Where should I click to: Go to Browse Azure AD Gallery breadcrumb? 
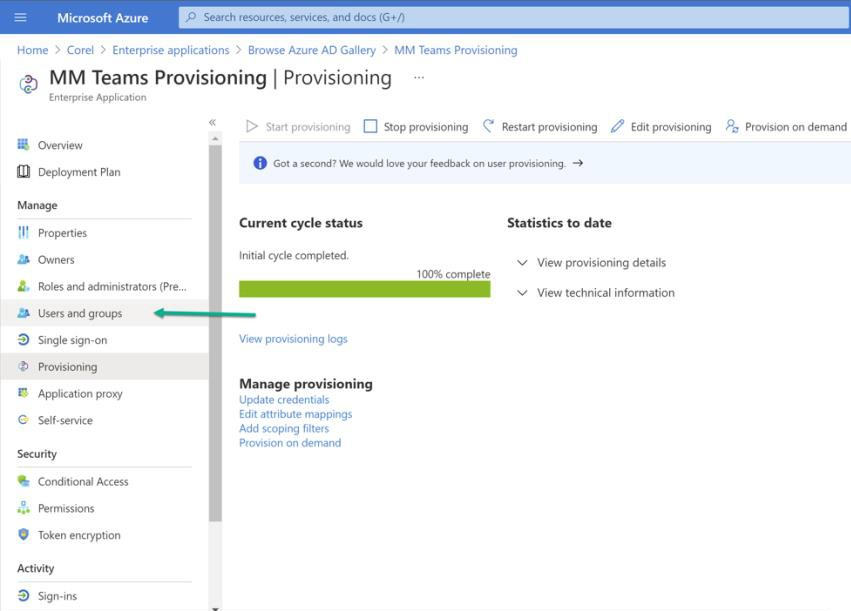[312, 50]
